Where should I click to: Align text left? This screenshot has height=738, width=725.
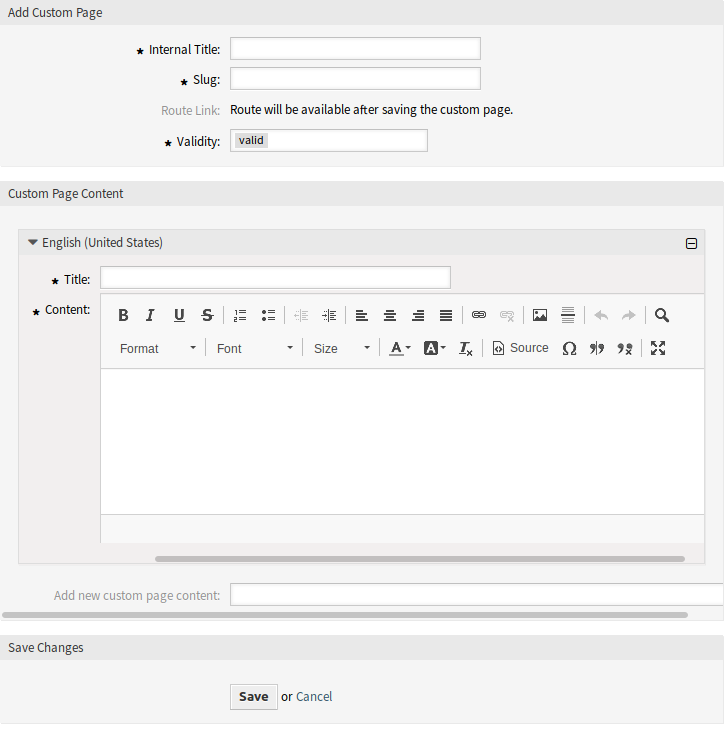click(x=362, y=315)
